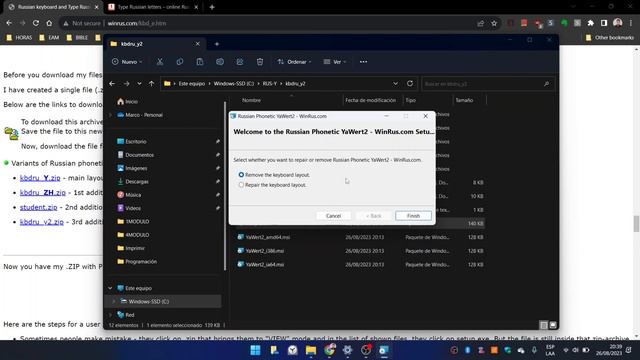Open Inicio in Explorer sidebar
This screenshot has height=360, width=640.
click(128, 101)
